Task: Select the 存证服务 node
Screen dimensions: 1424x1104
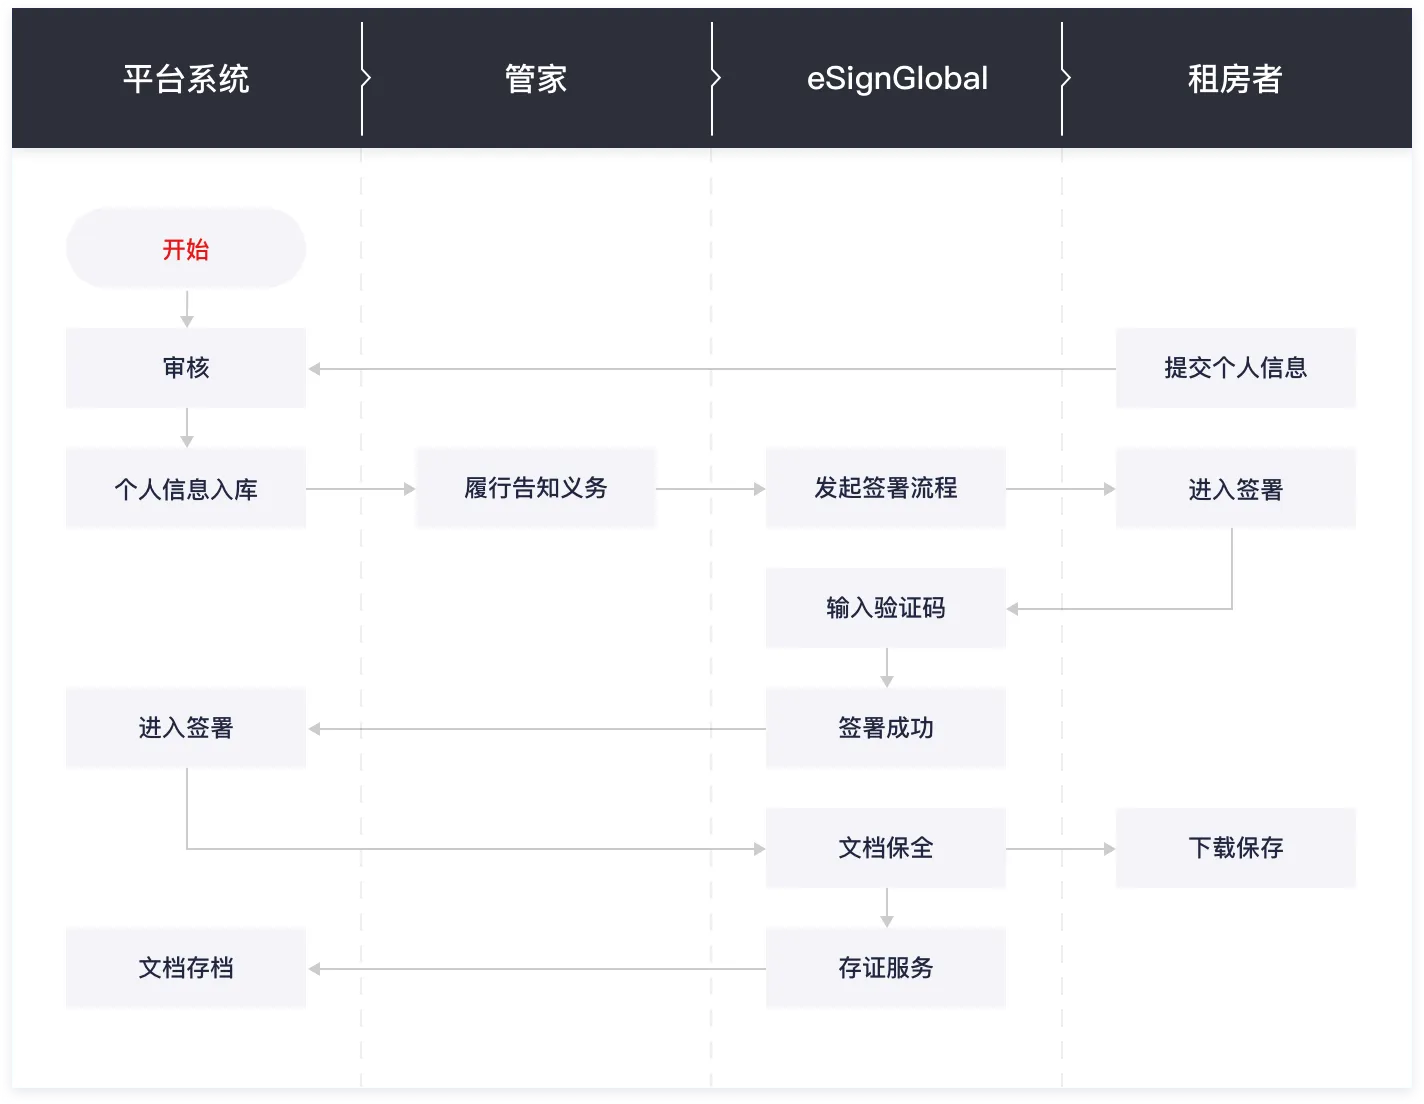Action: (x=886, y=968)
